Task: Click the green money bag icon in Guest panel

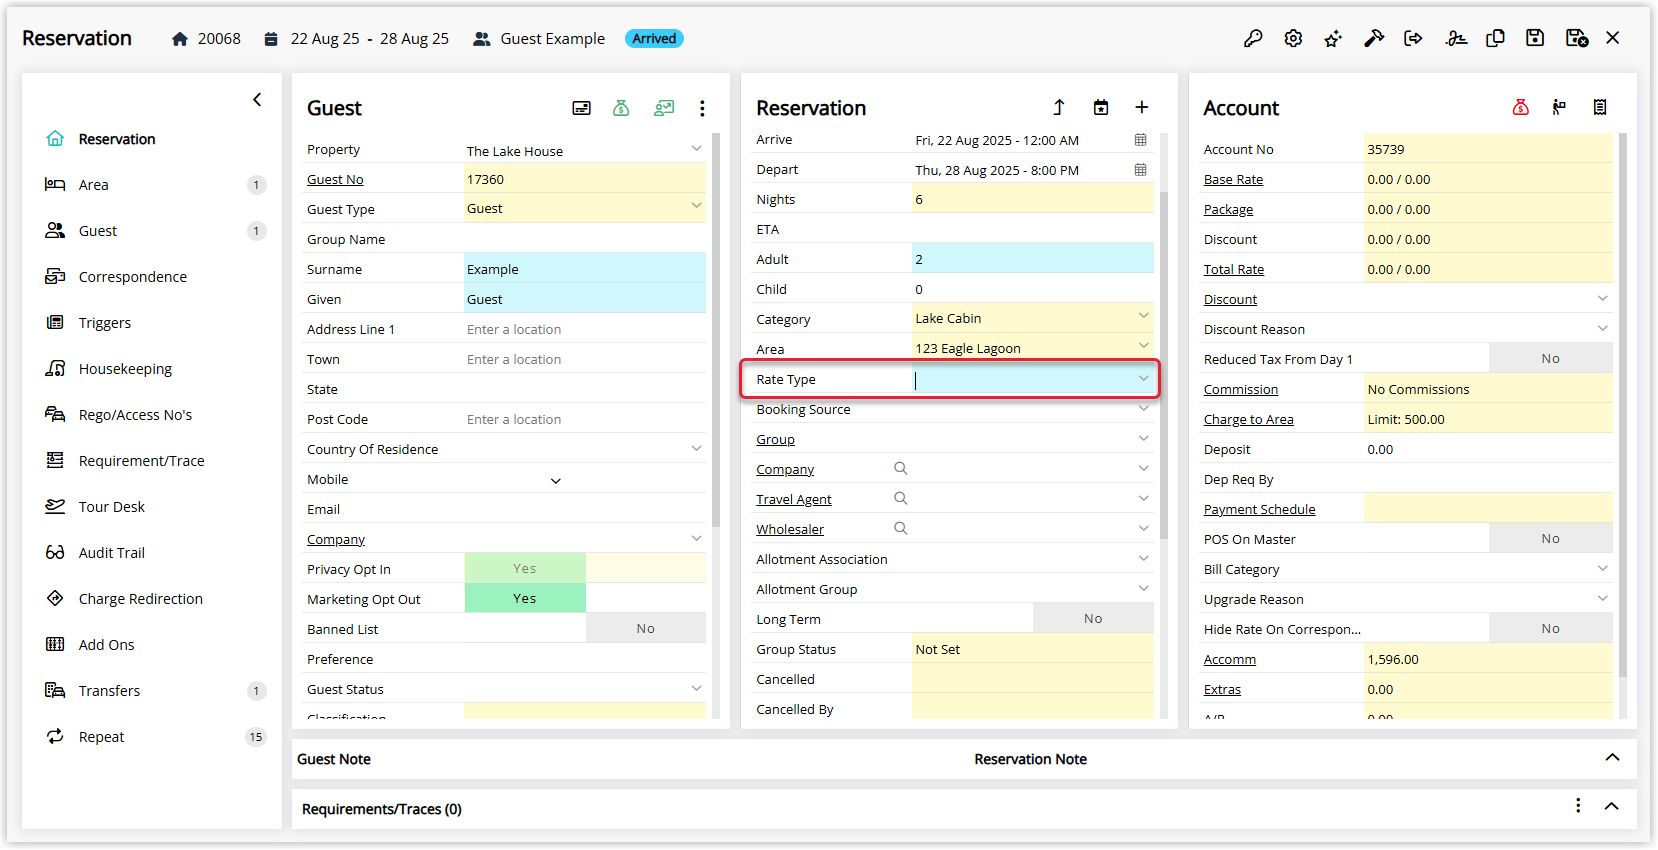Action: [621, 108]
